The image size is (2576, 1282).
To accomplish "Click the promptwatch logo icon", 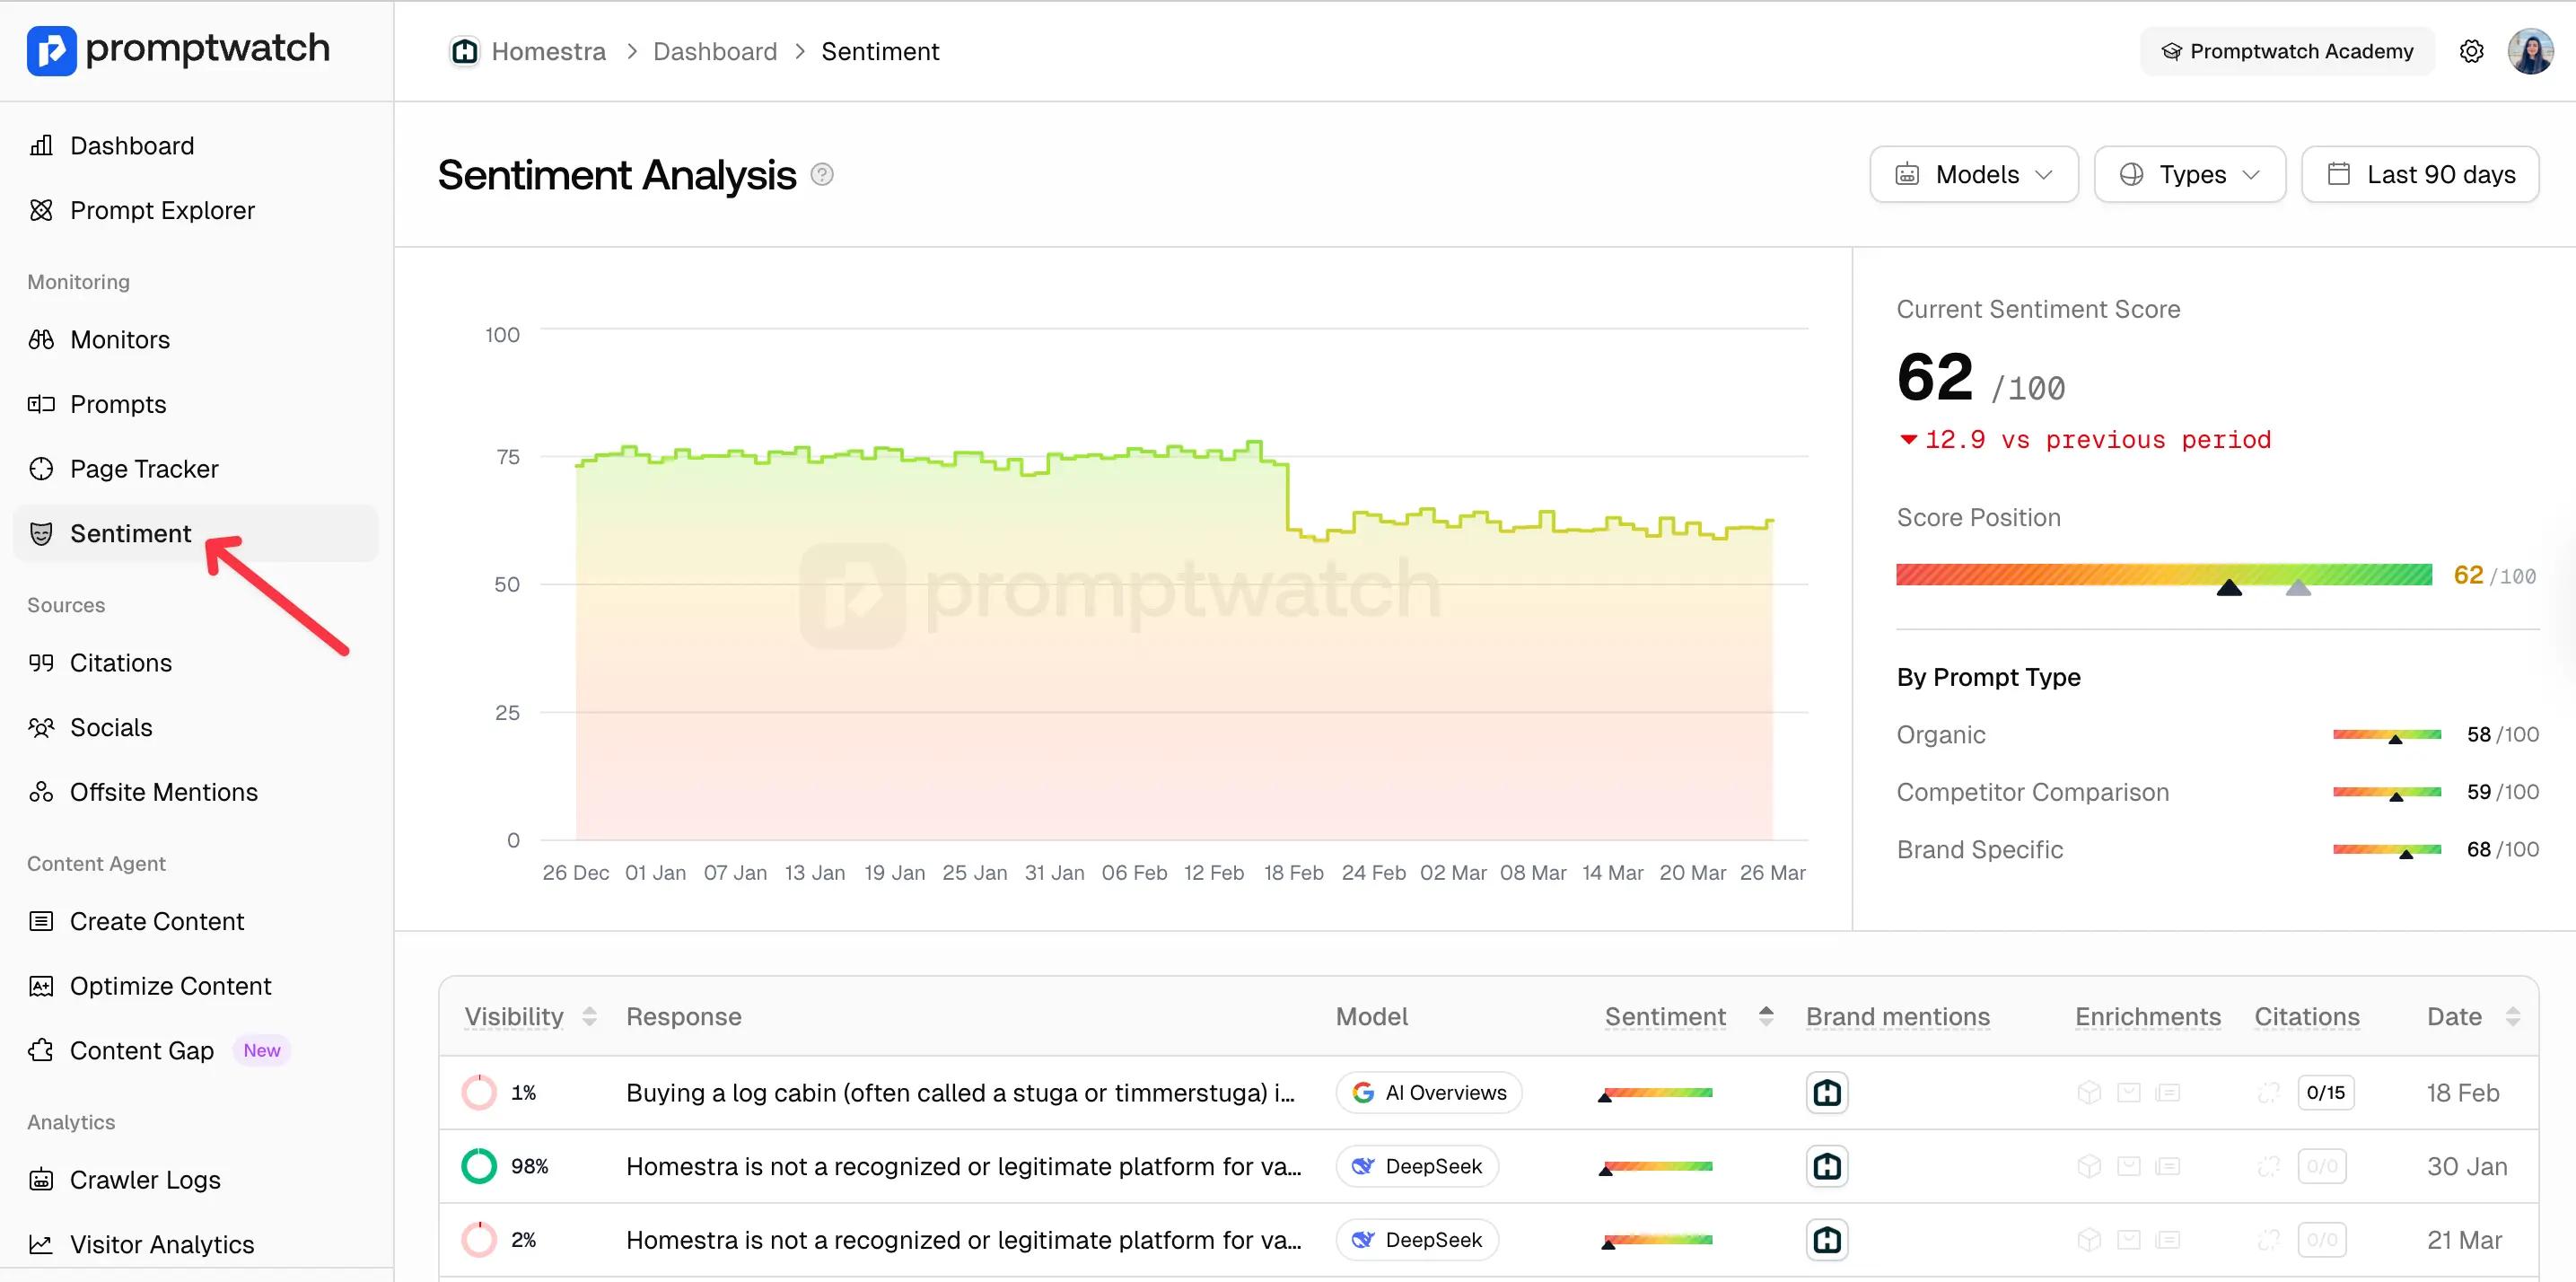I will tap(51, 50).
